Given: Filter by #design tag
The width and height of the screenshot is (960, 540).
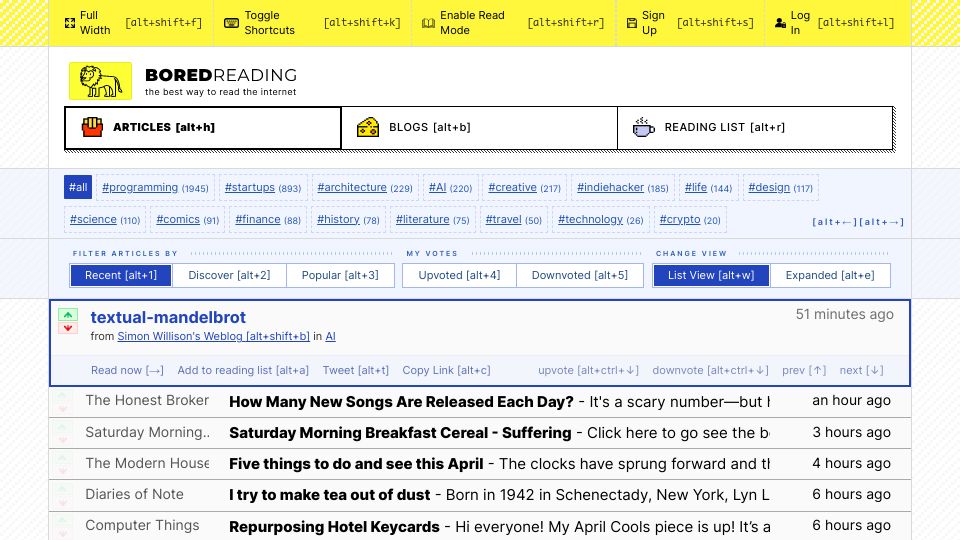Looking at the screenshot, I should (x=781, y=187).
